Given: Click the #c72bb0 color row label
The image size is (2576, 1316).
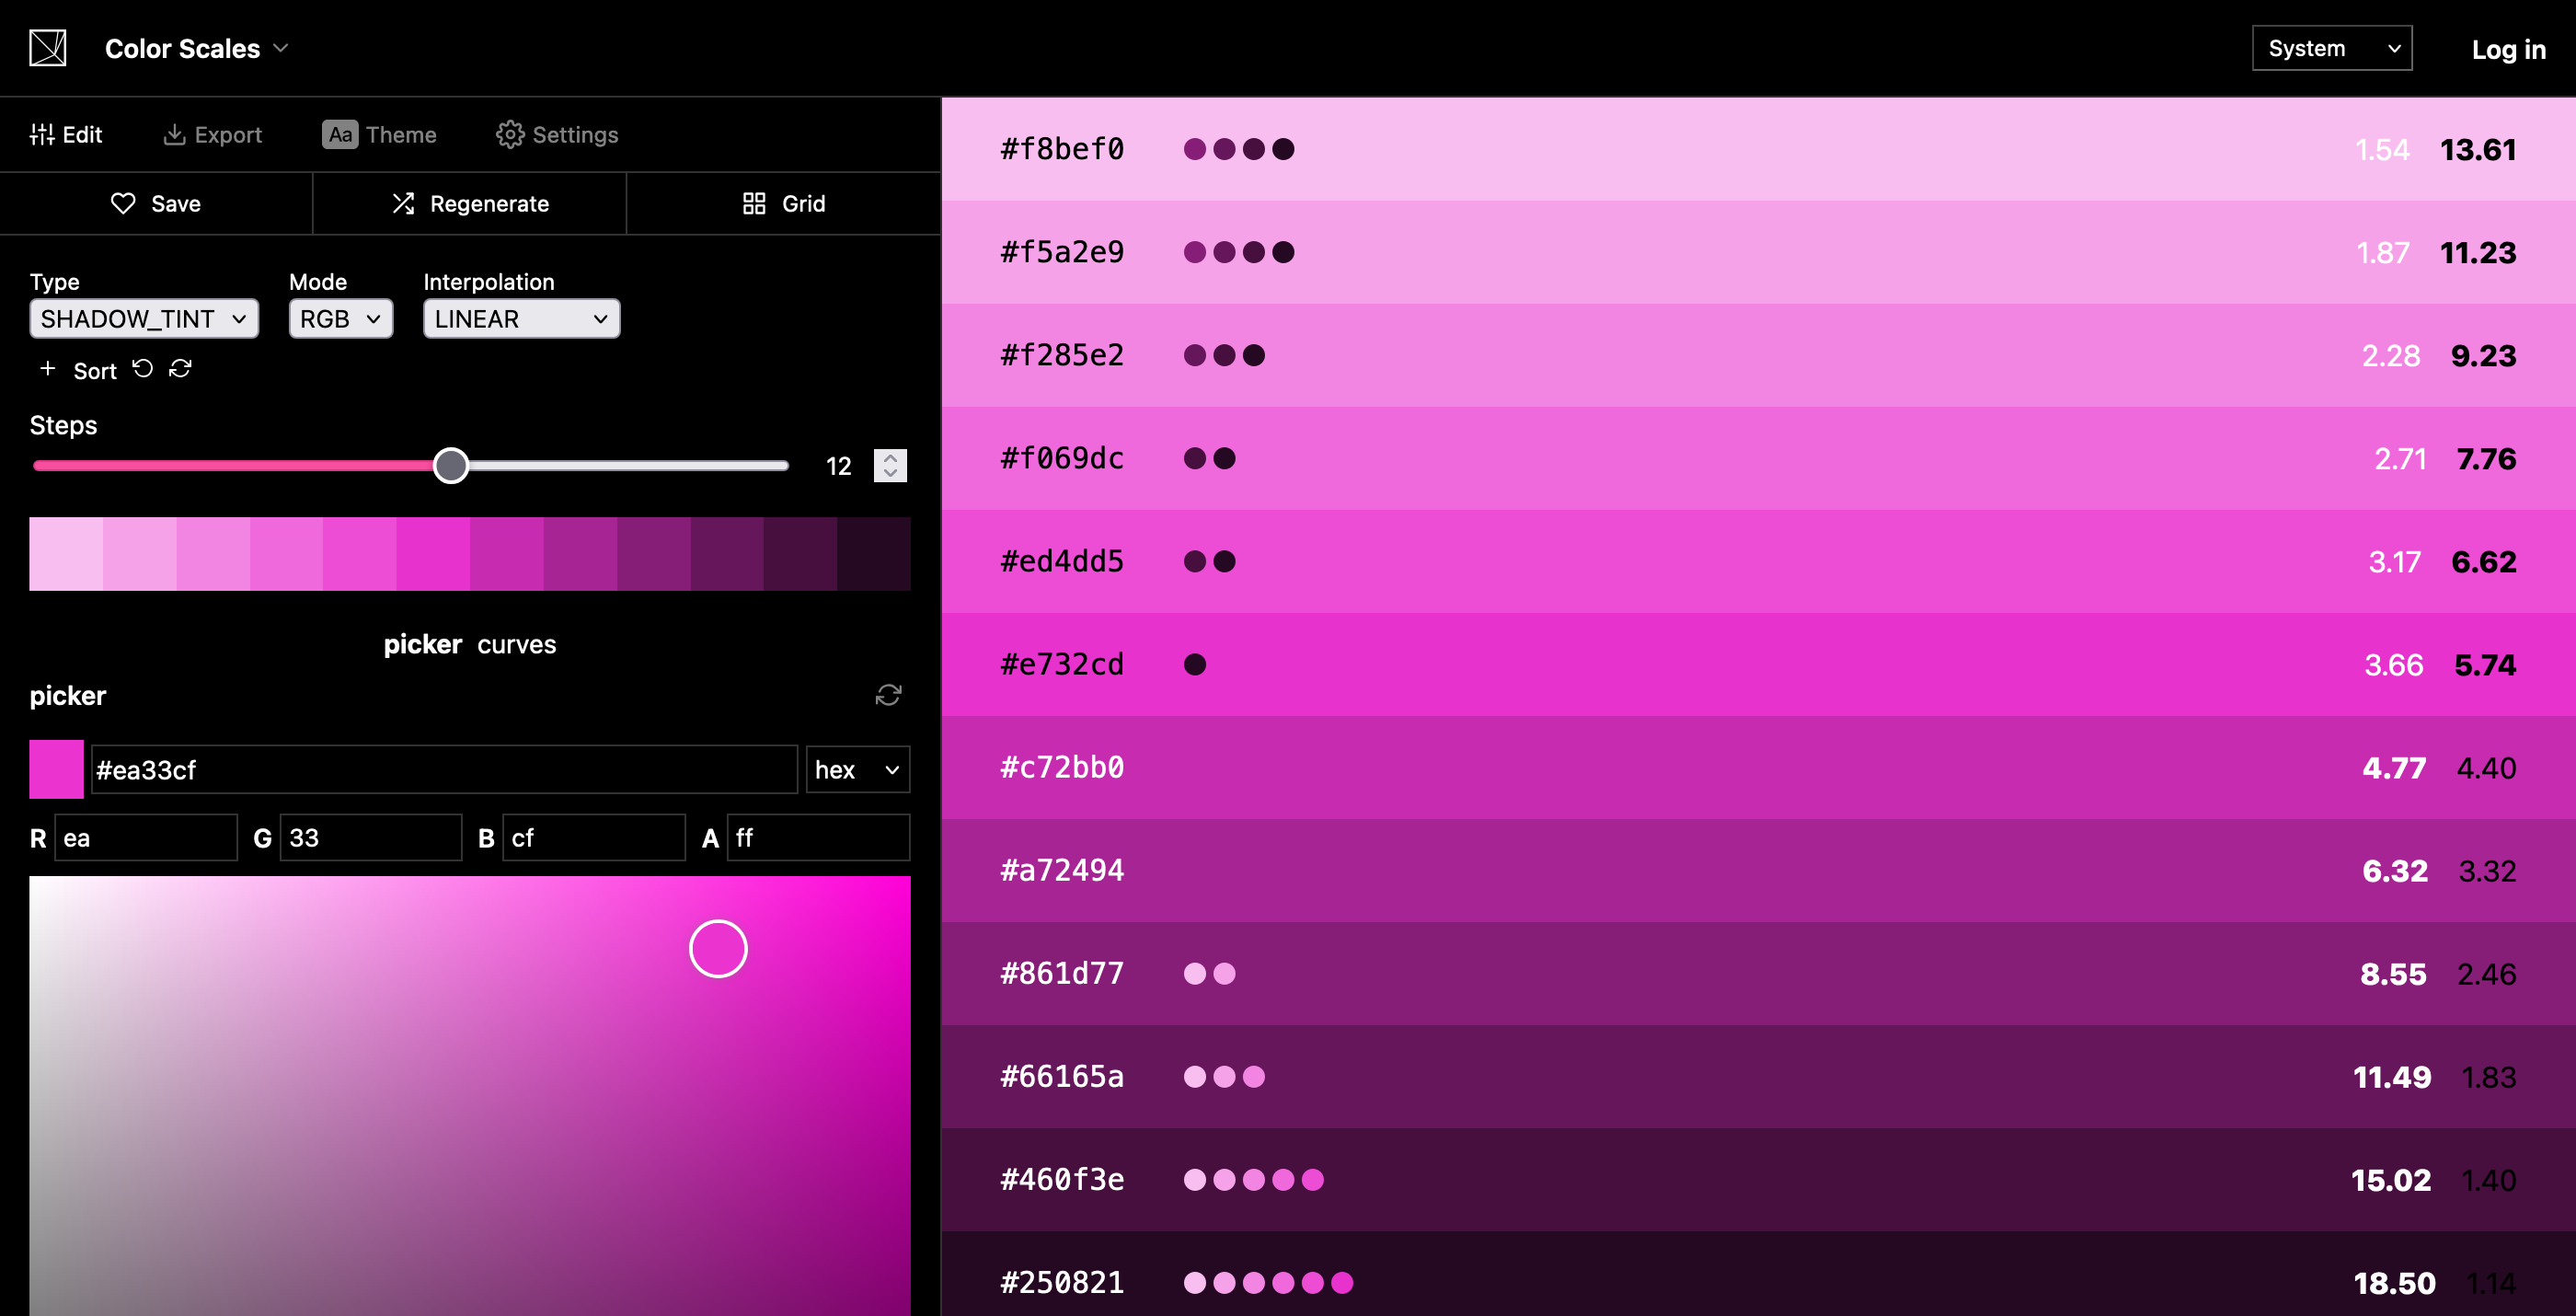Looking at the screenshot, I should point(1062,767).
